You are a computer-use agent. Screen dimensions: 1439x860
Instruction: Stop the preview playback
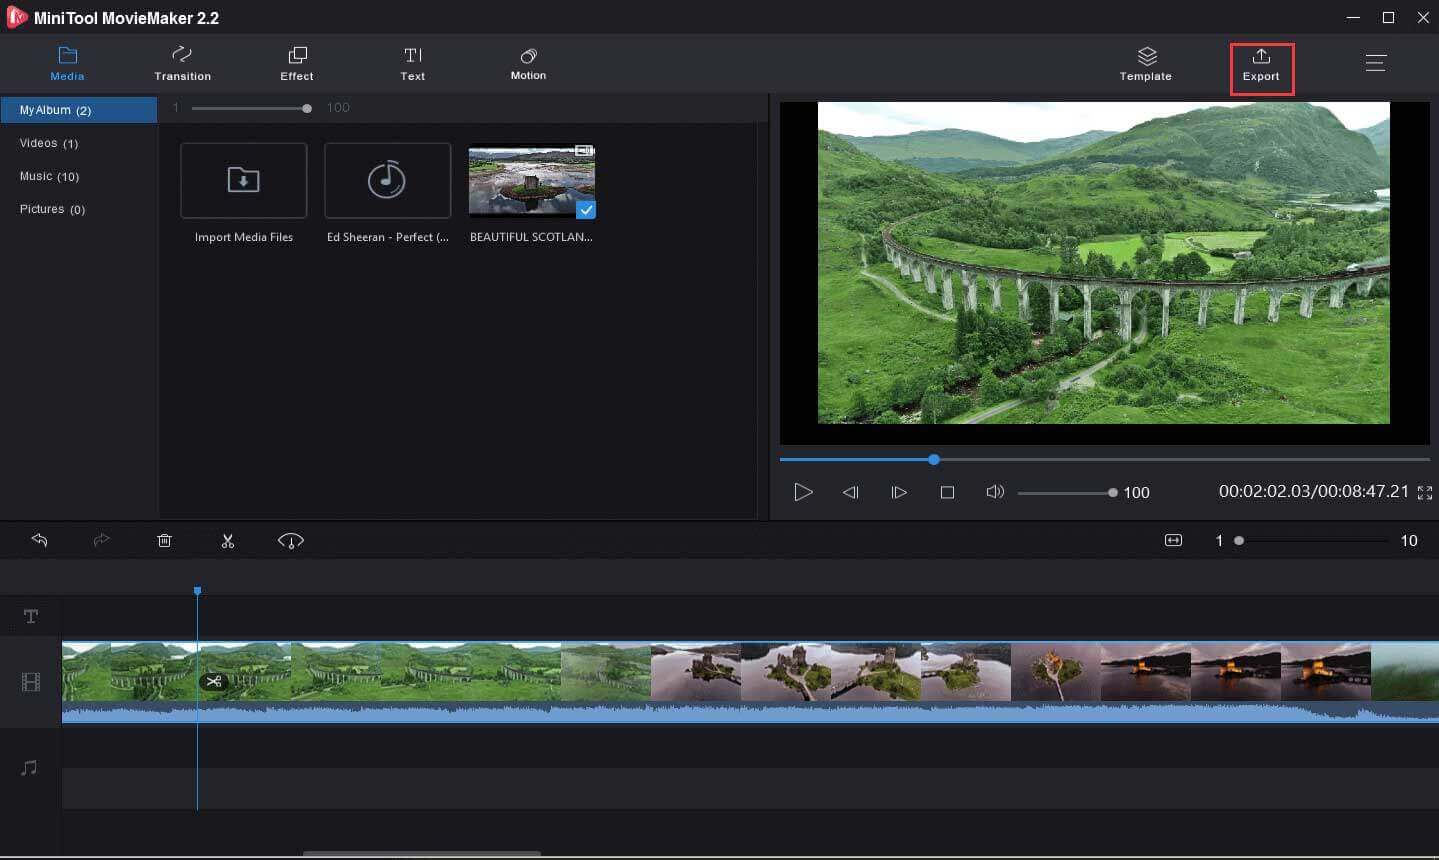click(947, 492)
